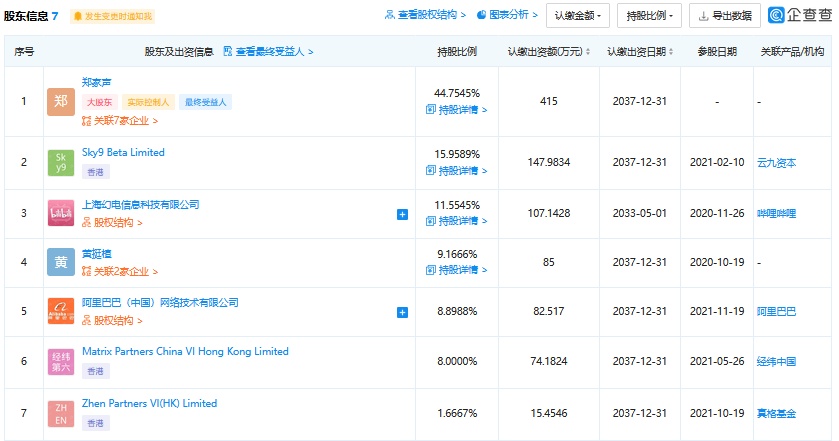This screenshot has width=839, height=441.
Task: Expand 阿里巴巴 row with plus icon
Action: click(402, 312)
